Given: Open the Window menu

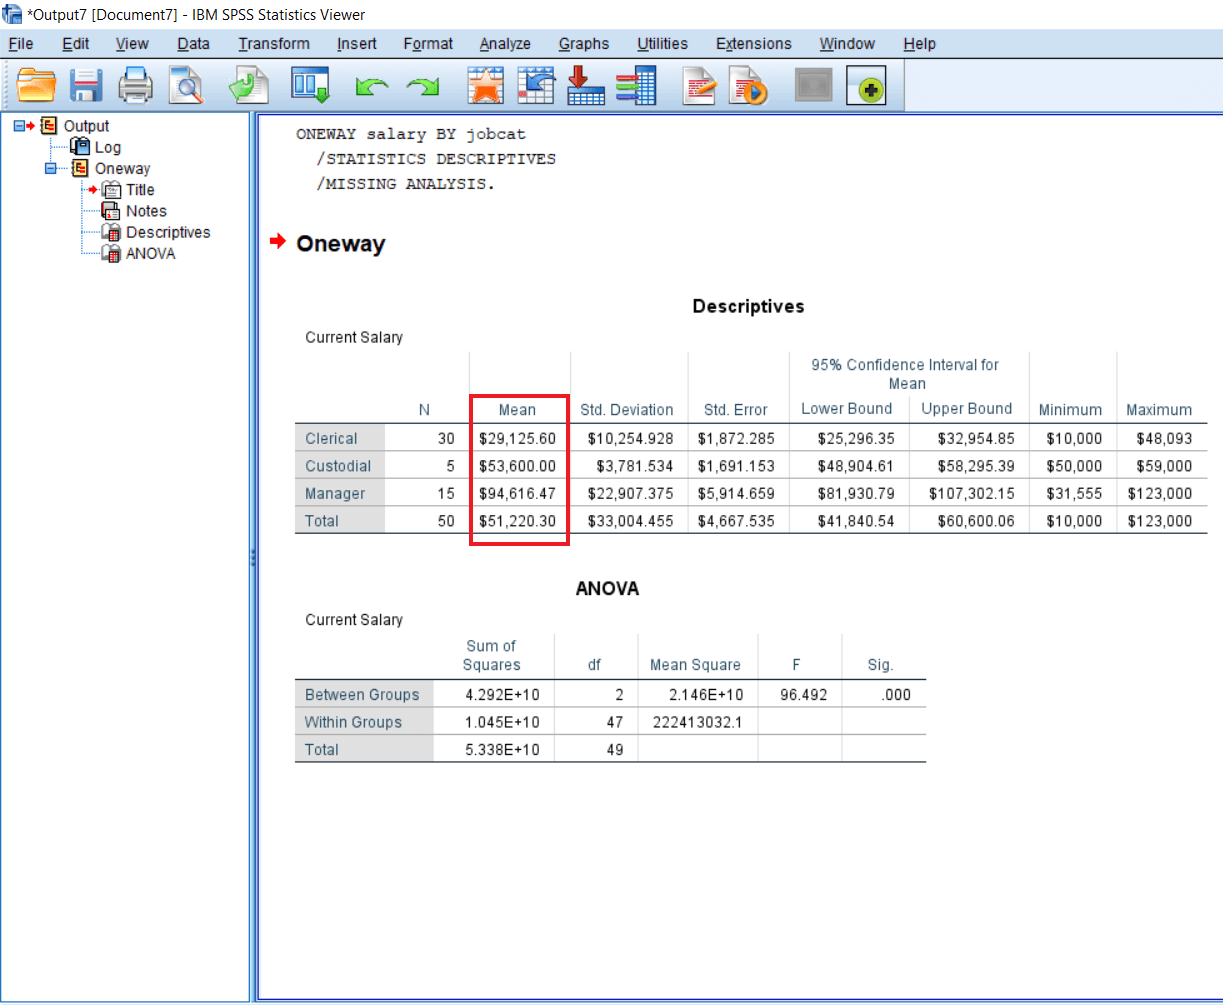Looking at the screenshot, I should click(847, 44).
